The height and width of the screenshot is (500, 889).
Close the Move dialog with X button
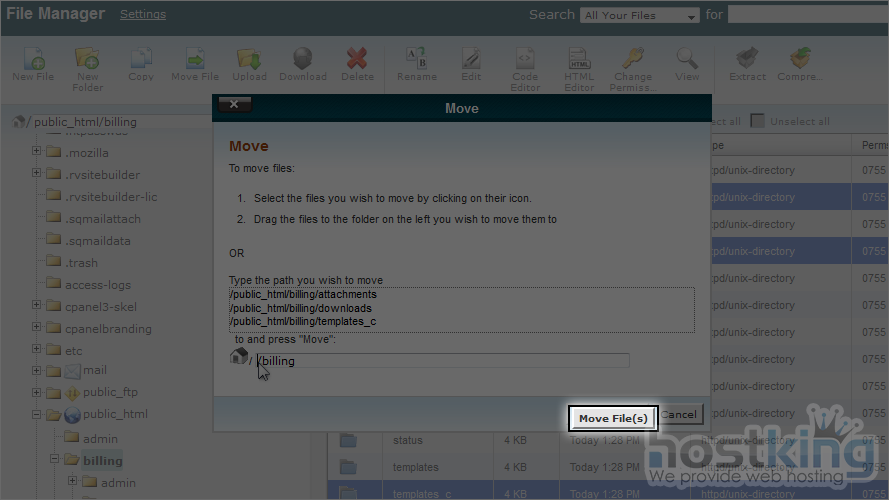click(x=234, y=105)
